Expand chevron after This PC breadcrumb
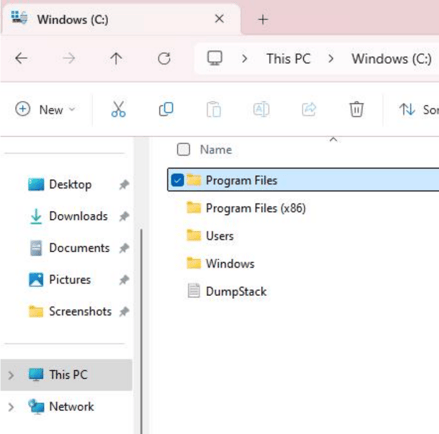439x434 pixels. pos(331,59)
